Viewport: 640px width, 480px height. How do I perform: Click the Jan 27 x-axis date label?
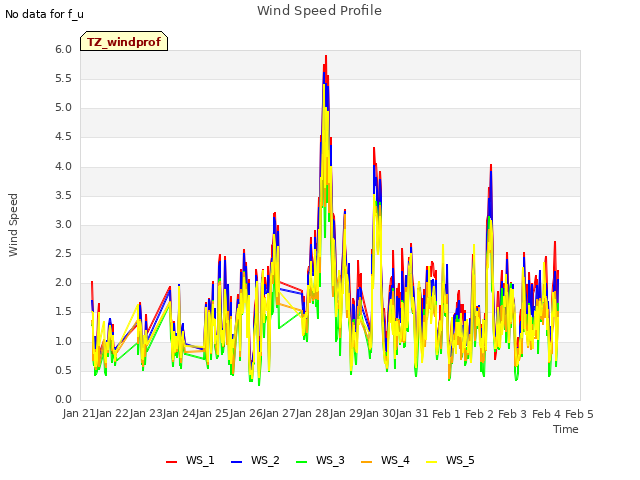[x=280, y=413]
